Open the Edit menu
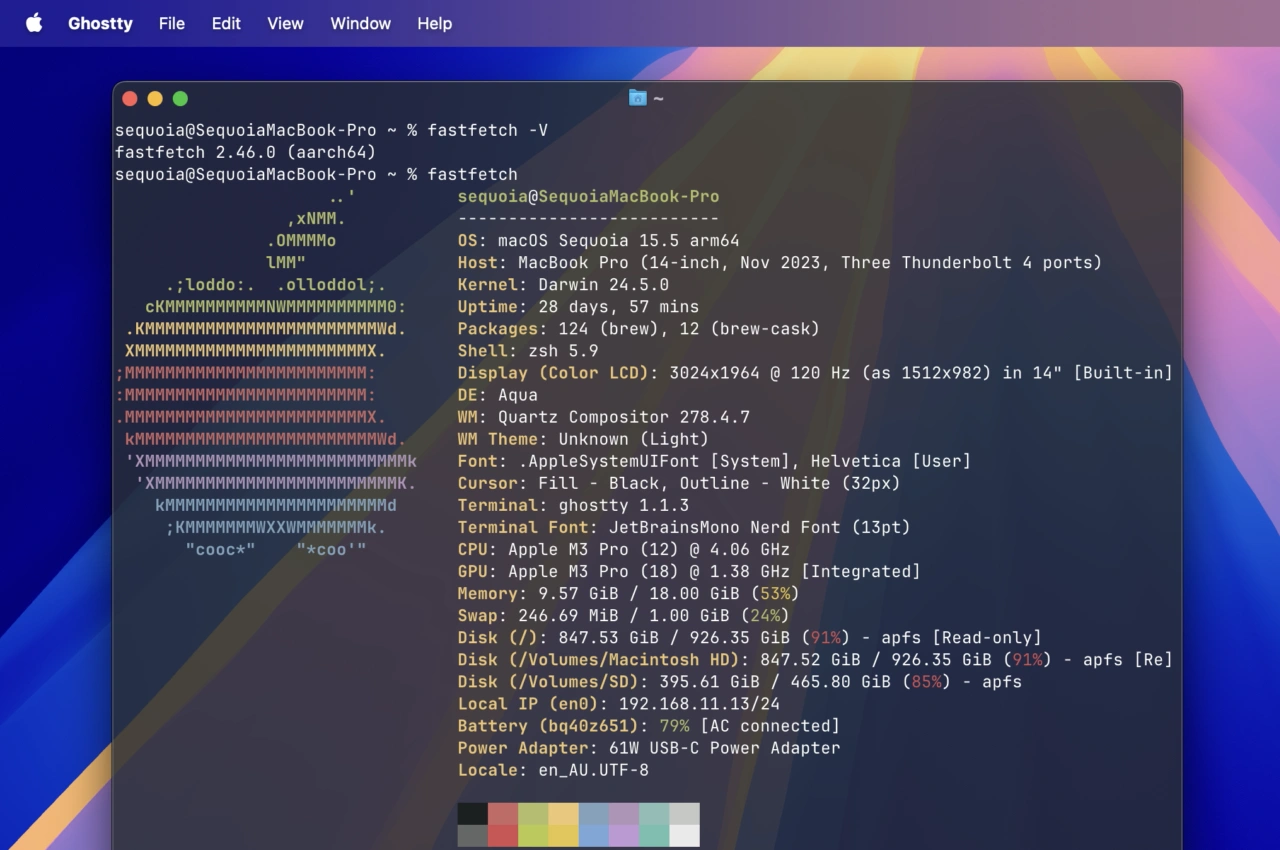1280x850 pixels. (x=226, y=23)
